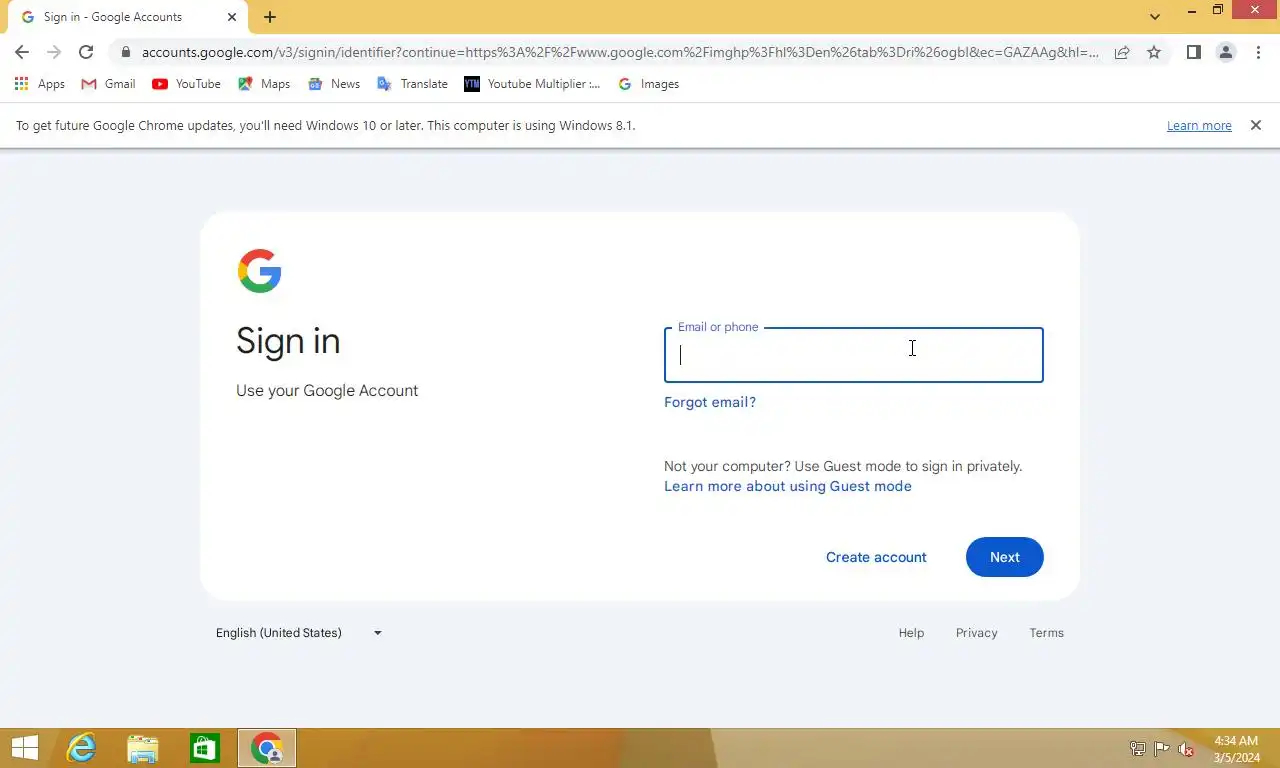The width and height of the screenshot is (1280, 768).
Task: Open the Translate bookmark
Action: click(x=412, y=84)
